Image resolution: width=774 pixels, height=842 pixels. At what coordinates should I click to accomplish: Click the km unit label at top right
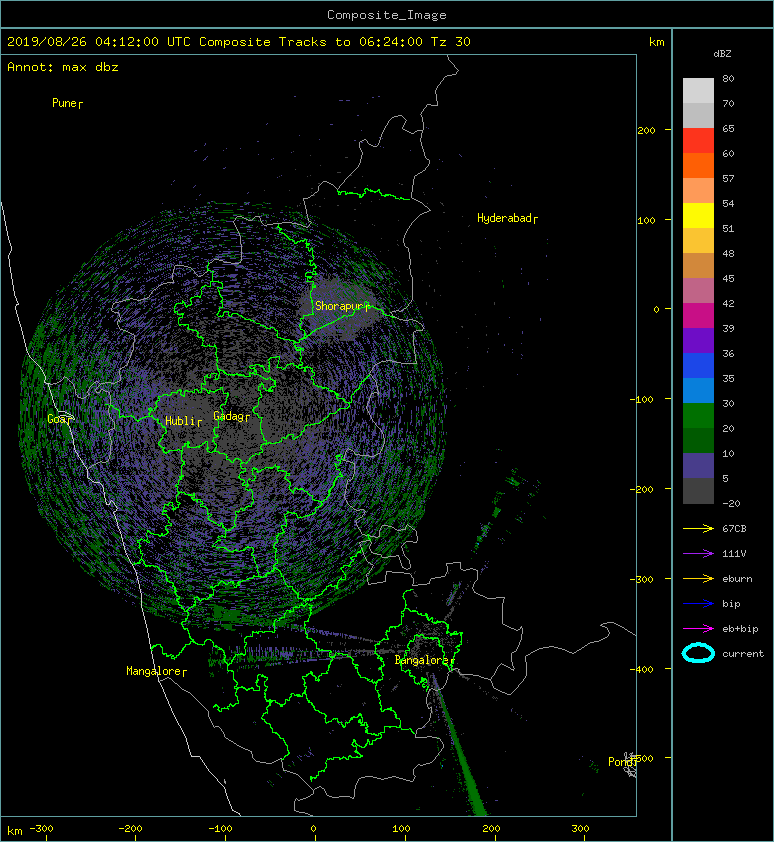656,42
